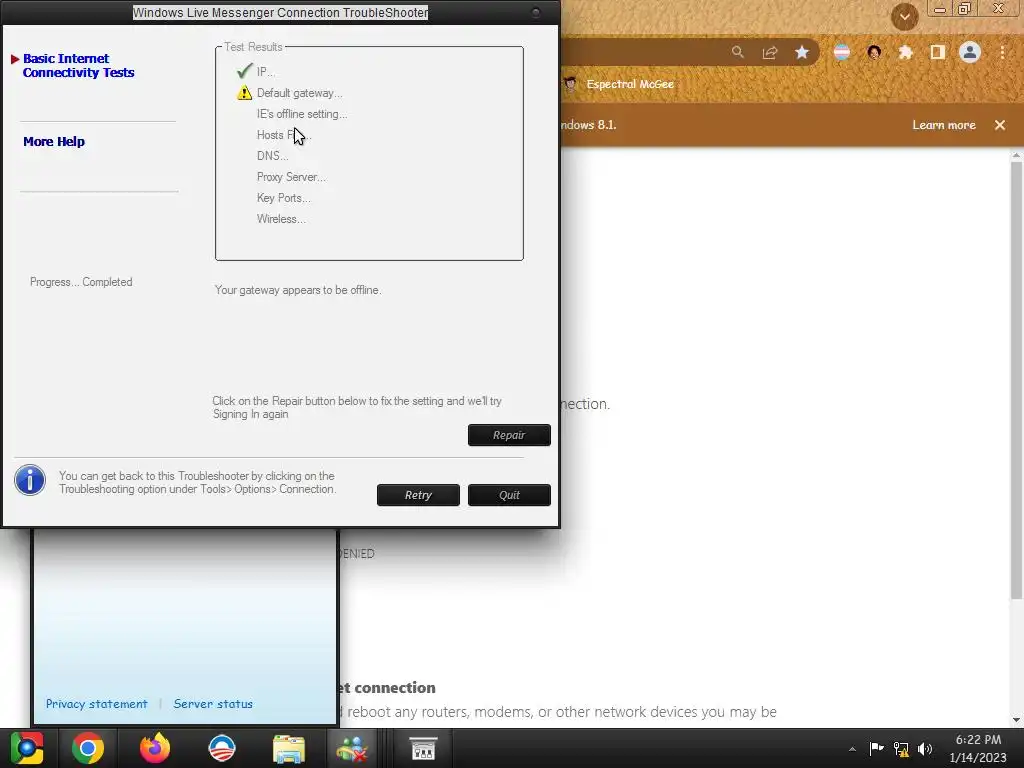1024x768 pixels.
Task: Click the Chrome search magnifier icon
Action: click(737, 52)
